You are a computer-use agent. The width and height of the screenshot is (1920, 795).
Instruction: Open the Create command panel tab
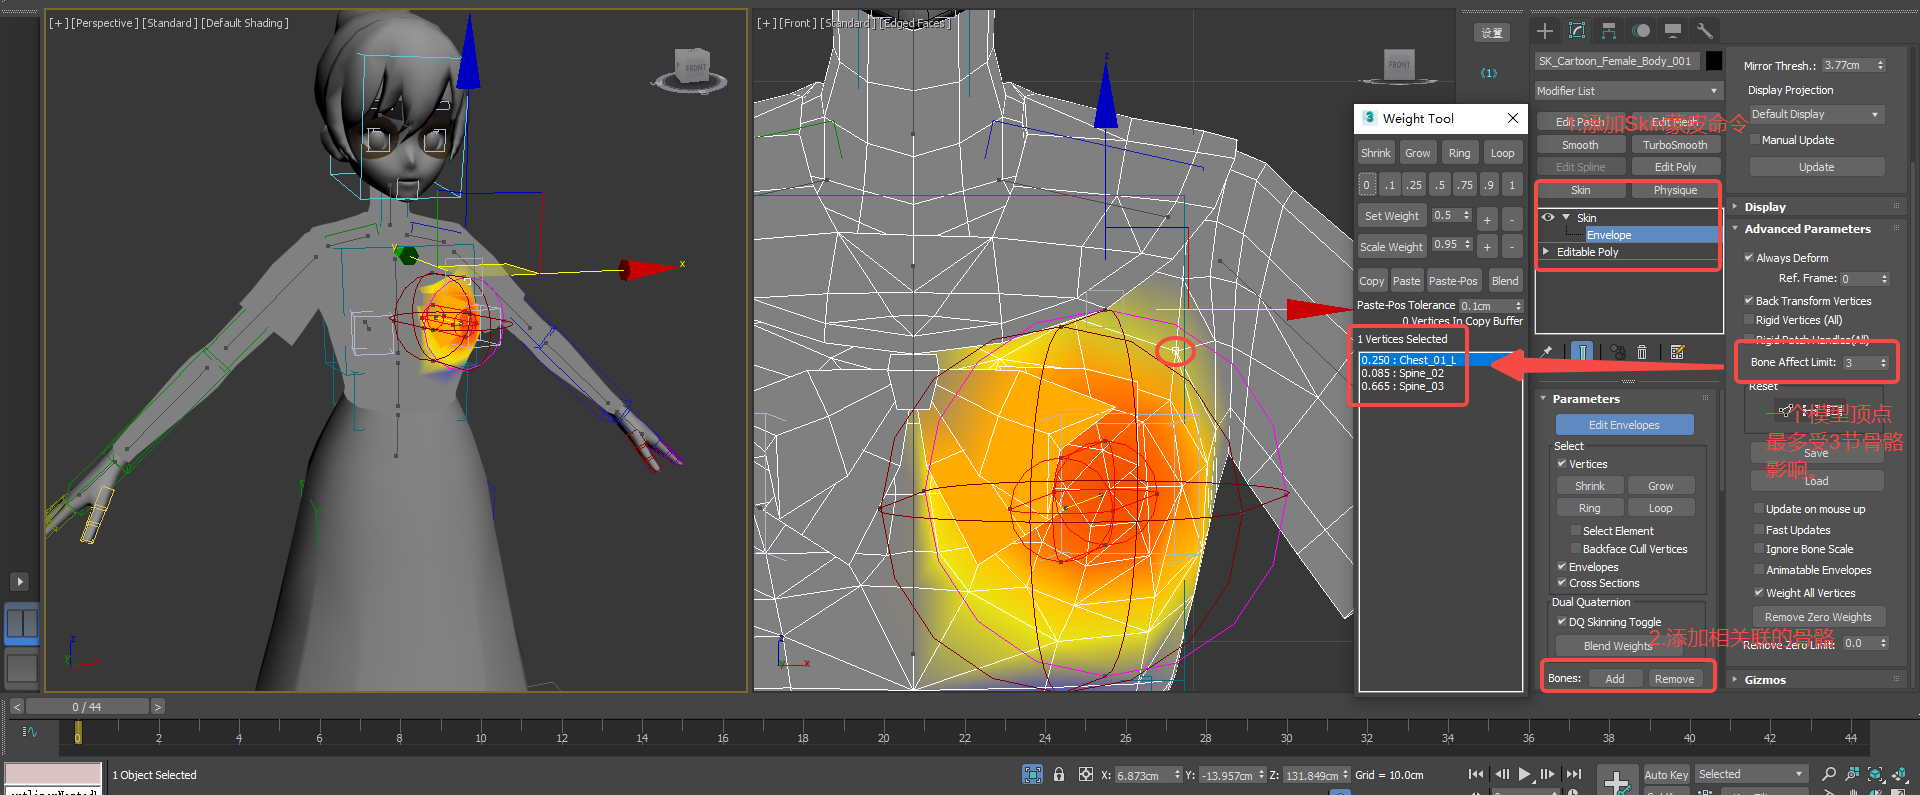(x=1545, y=31)
